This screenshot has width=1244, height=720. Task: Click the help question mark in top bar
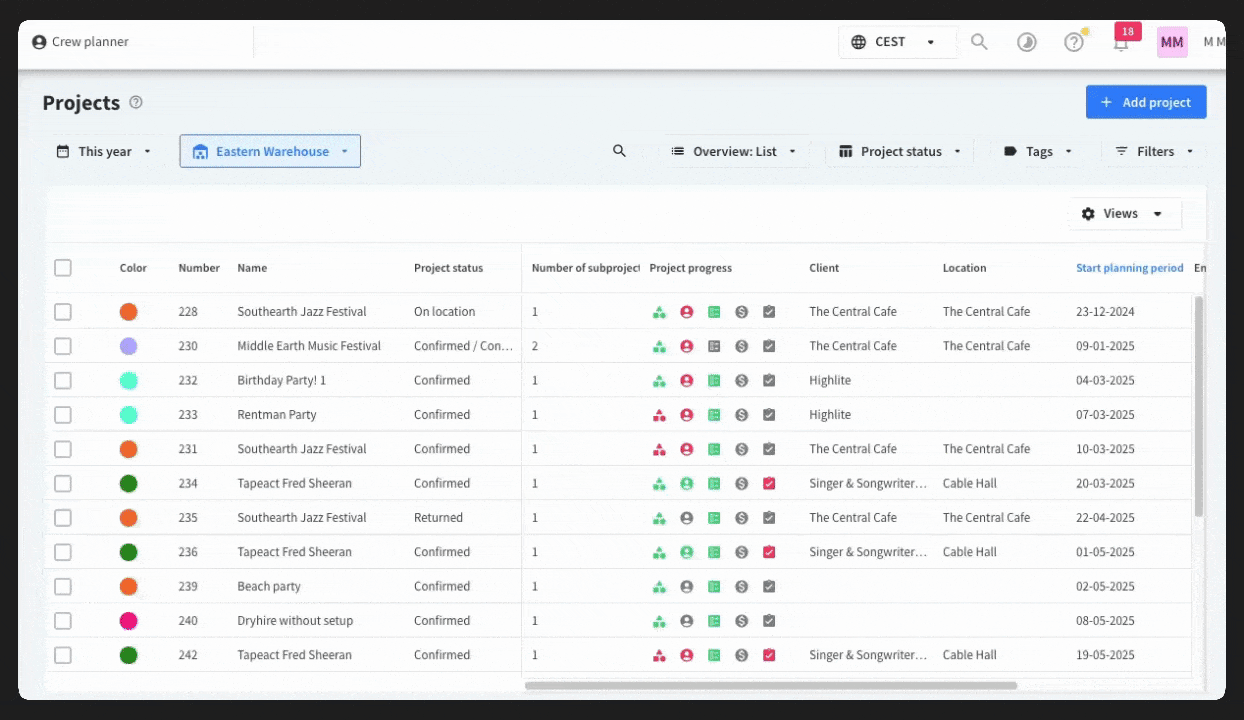point(1074,42)
